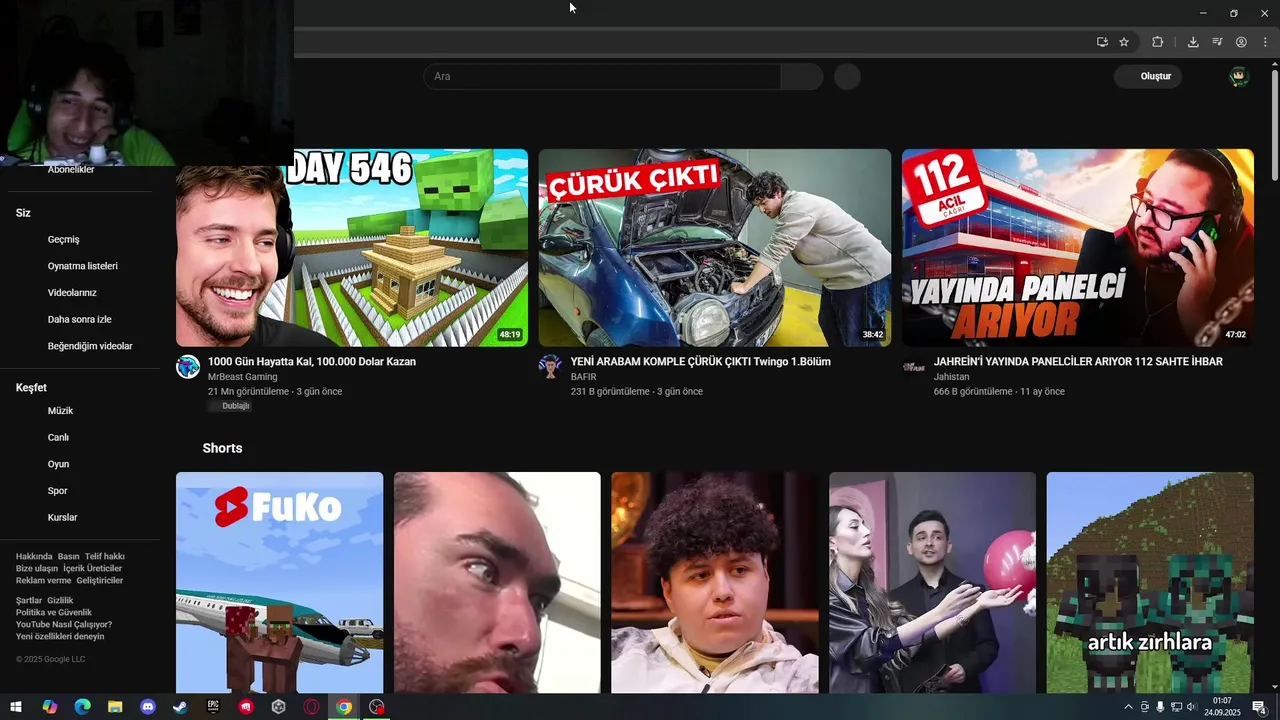Screen dimensions: 1280x720
Task: Open the DAY 546 video thumbnail
Action: pyautogui.click(x=352, y=247)
